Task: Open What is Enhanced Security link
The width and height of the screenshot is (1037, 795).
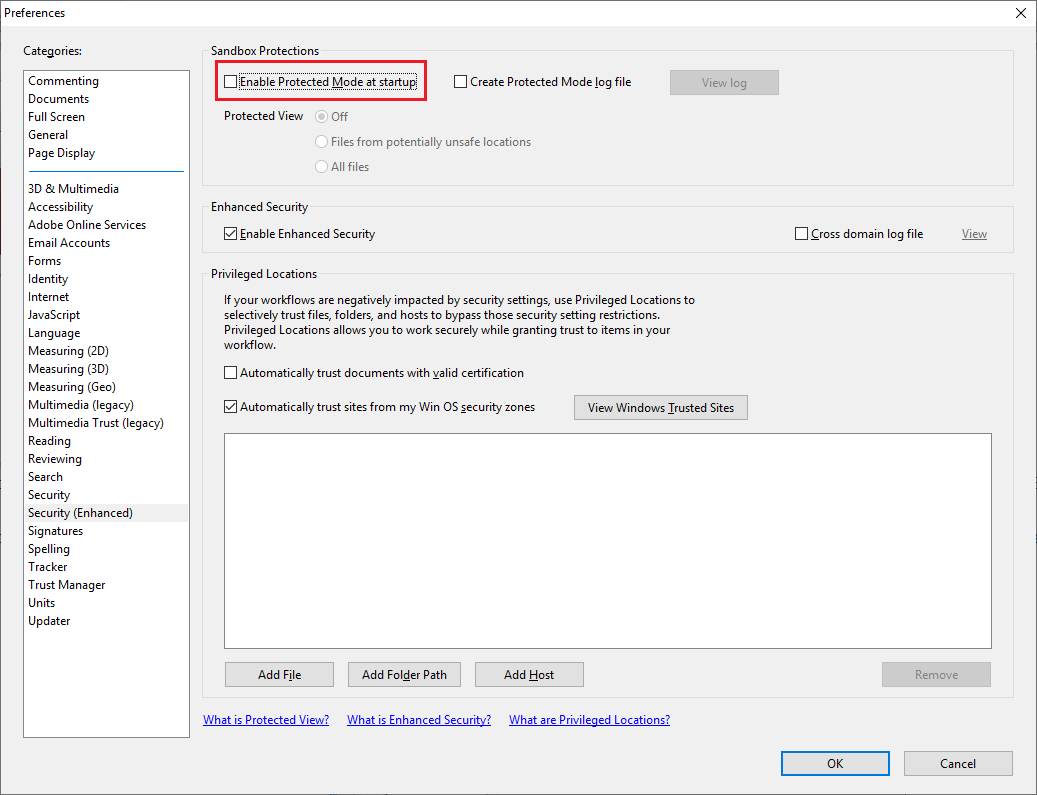Action: [419, 720]
